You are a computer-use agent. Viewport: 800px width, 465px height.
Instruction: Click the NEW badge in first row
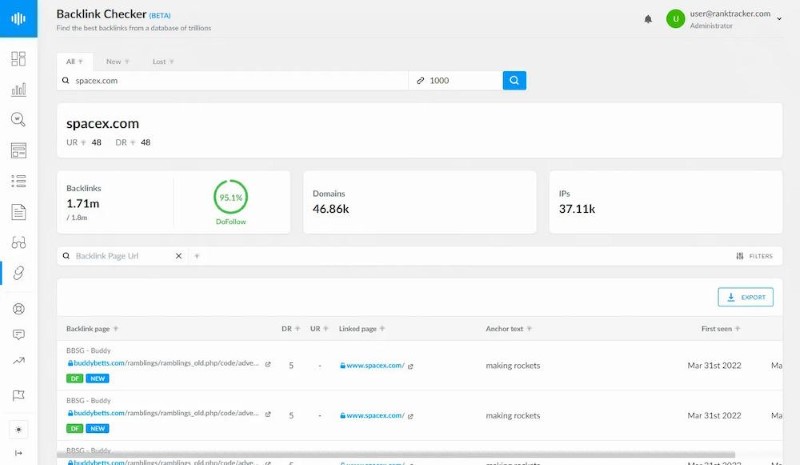97,378
